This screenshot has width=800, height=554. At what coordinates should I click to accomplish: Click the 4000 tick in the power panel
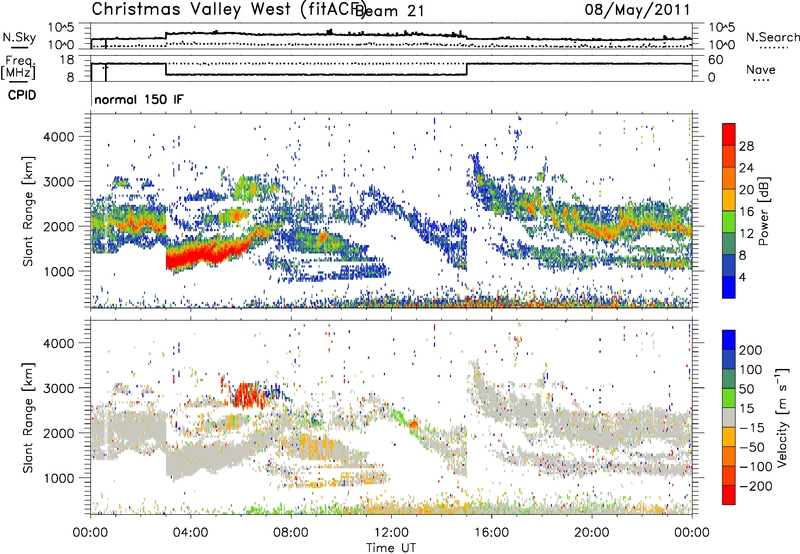pyautogui.click(x=59, y=137)
